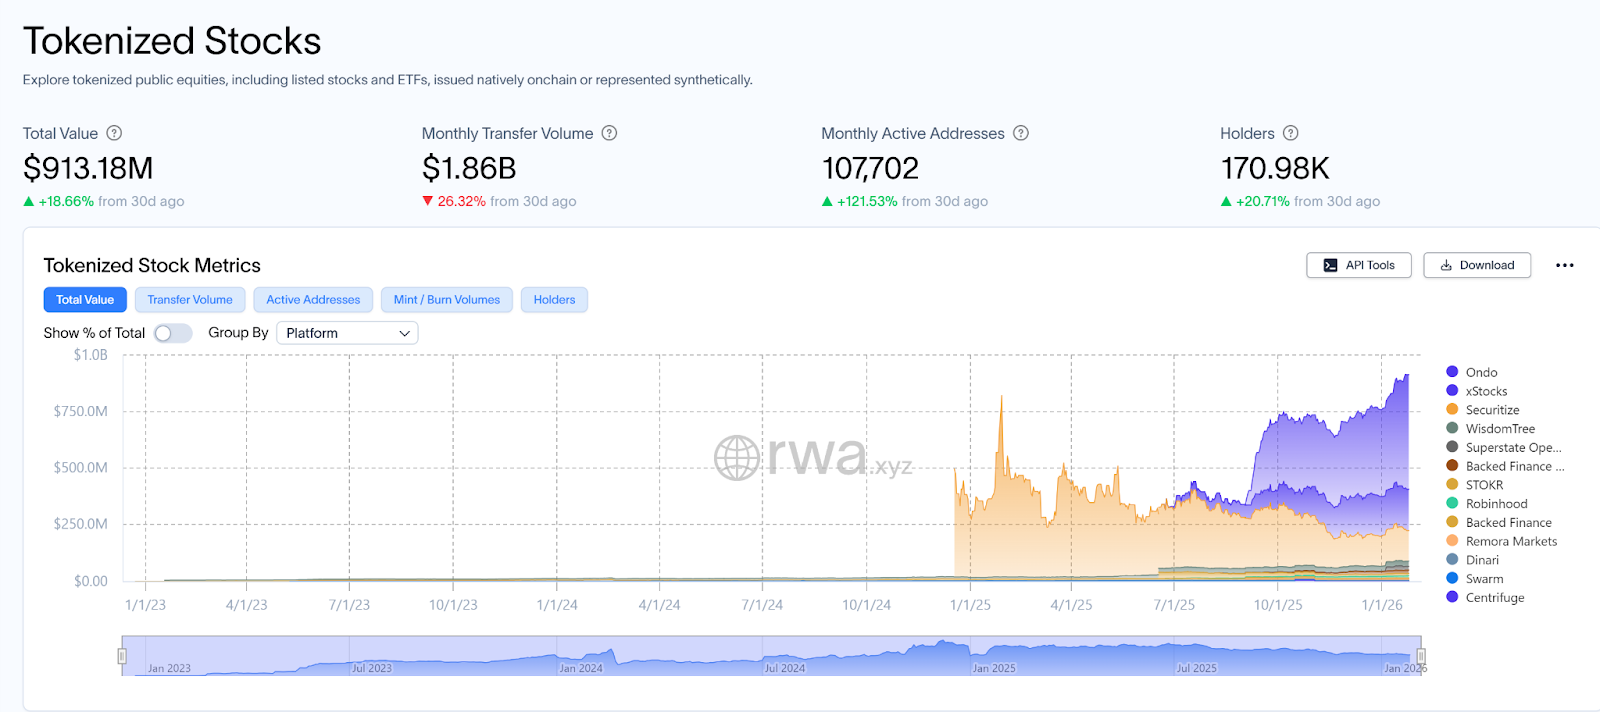Toggle Swarm series in legend
Viewport: 1600px width, 712px height.
[x=1475, y=579]
